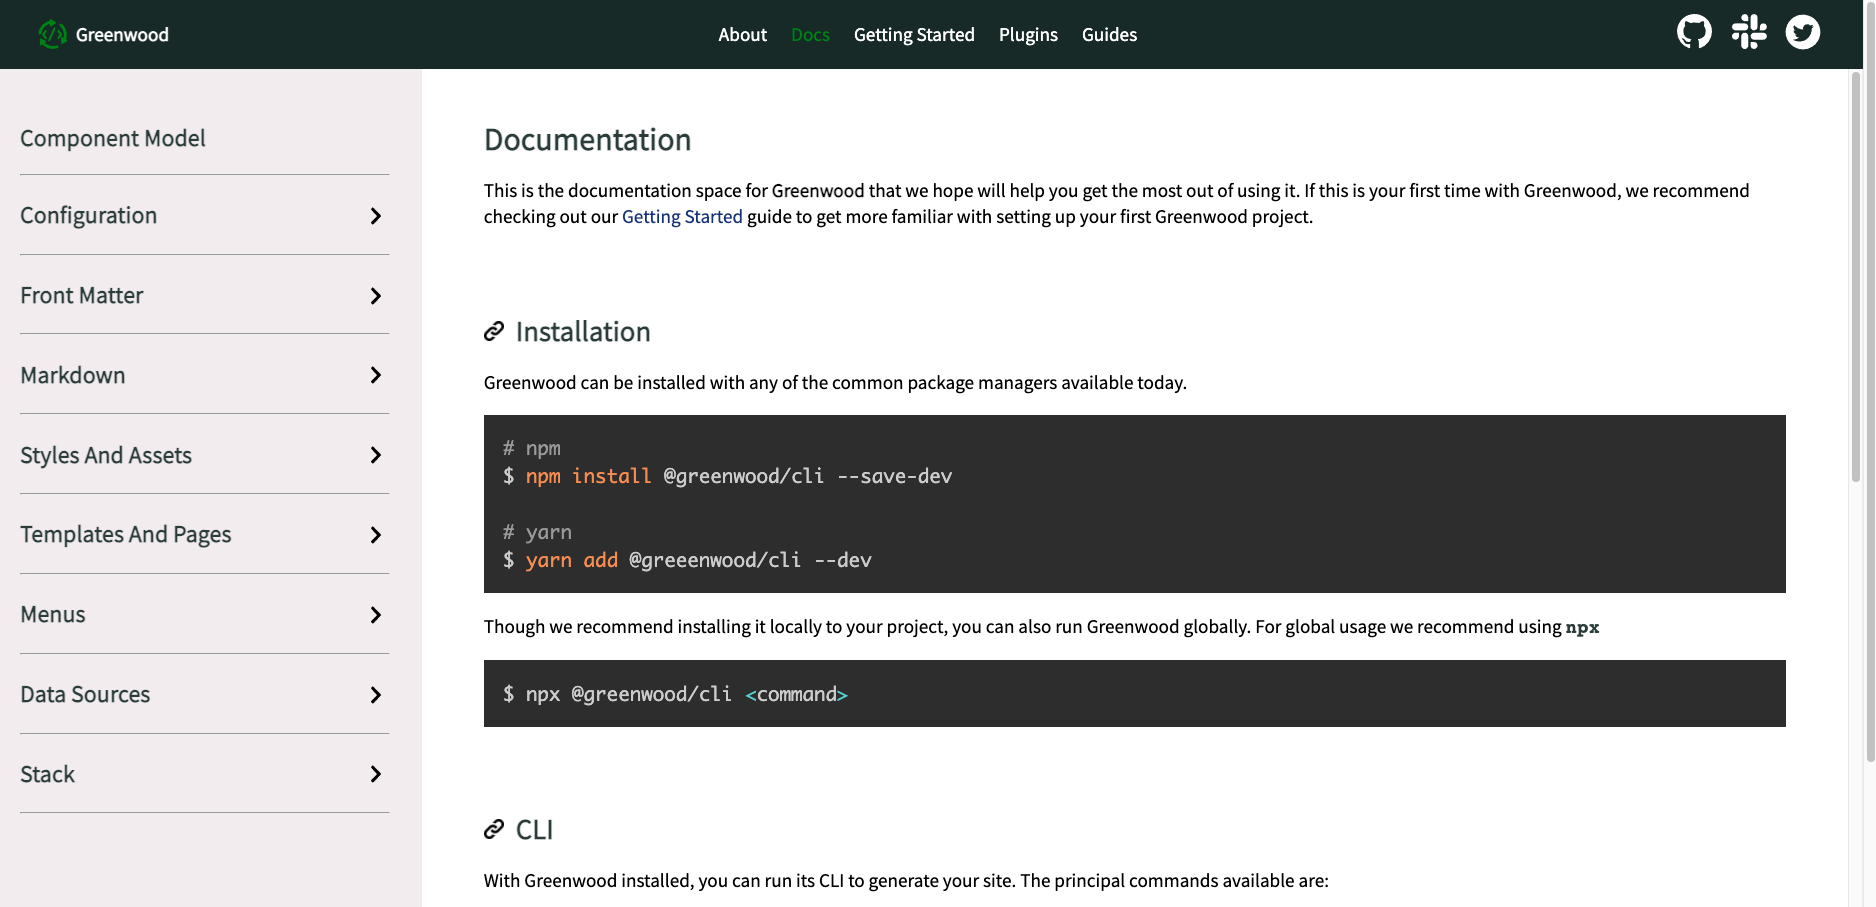1876x907 pixels.
Task: Click the Twitter icon
Action: [1804, 32]
